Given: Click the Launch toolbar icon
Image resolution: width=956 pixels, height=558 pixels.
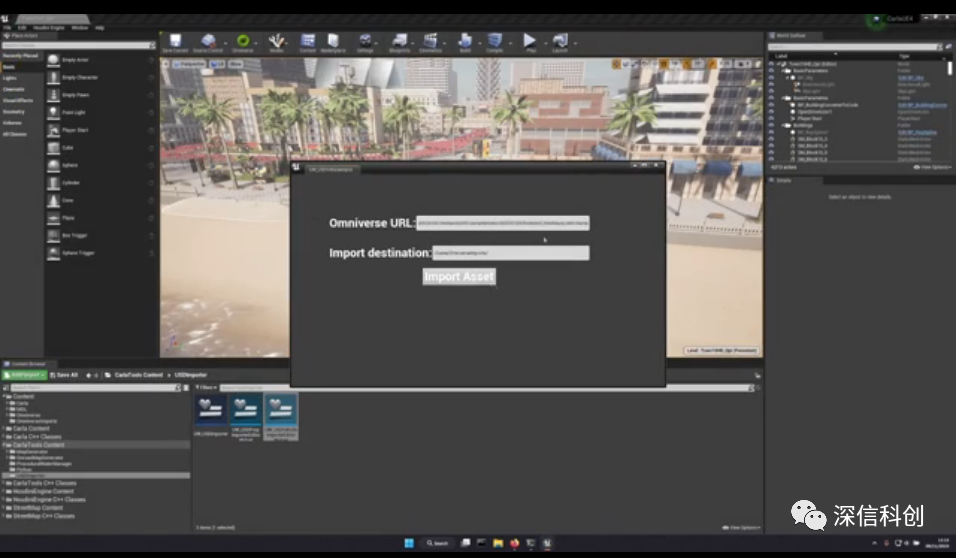Looking at the screenshot, I should 560,41.
